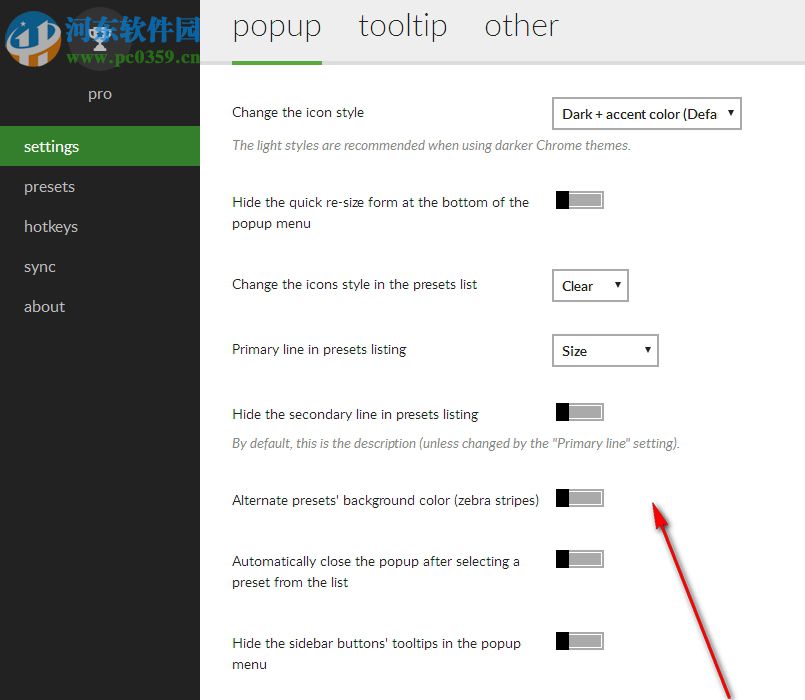The height and width of the screenshot is (700, 805).
Task: Click 'Hide the quick re-size form' label
Action: pos(380,213)
